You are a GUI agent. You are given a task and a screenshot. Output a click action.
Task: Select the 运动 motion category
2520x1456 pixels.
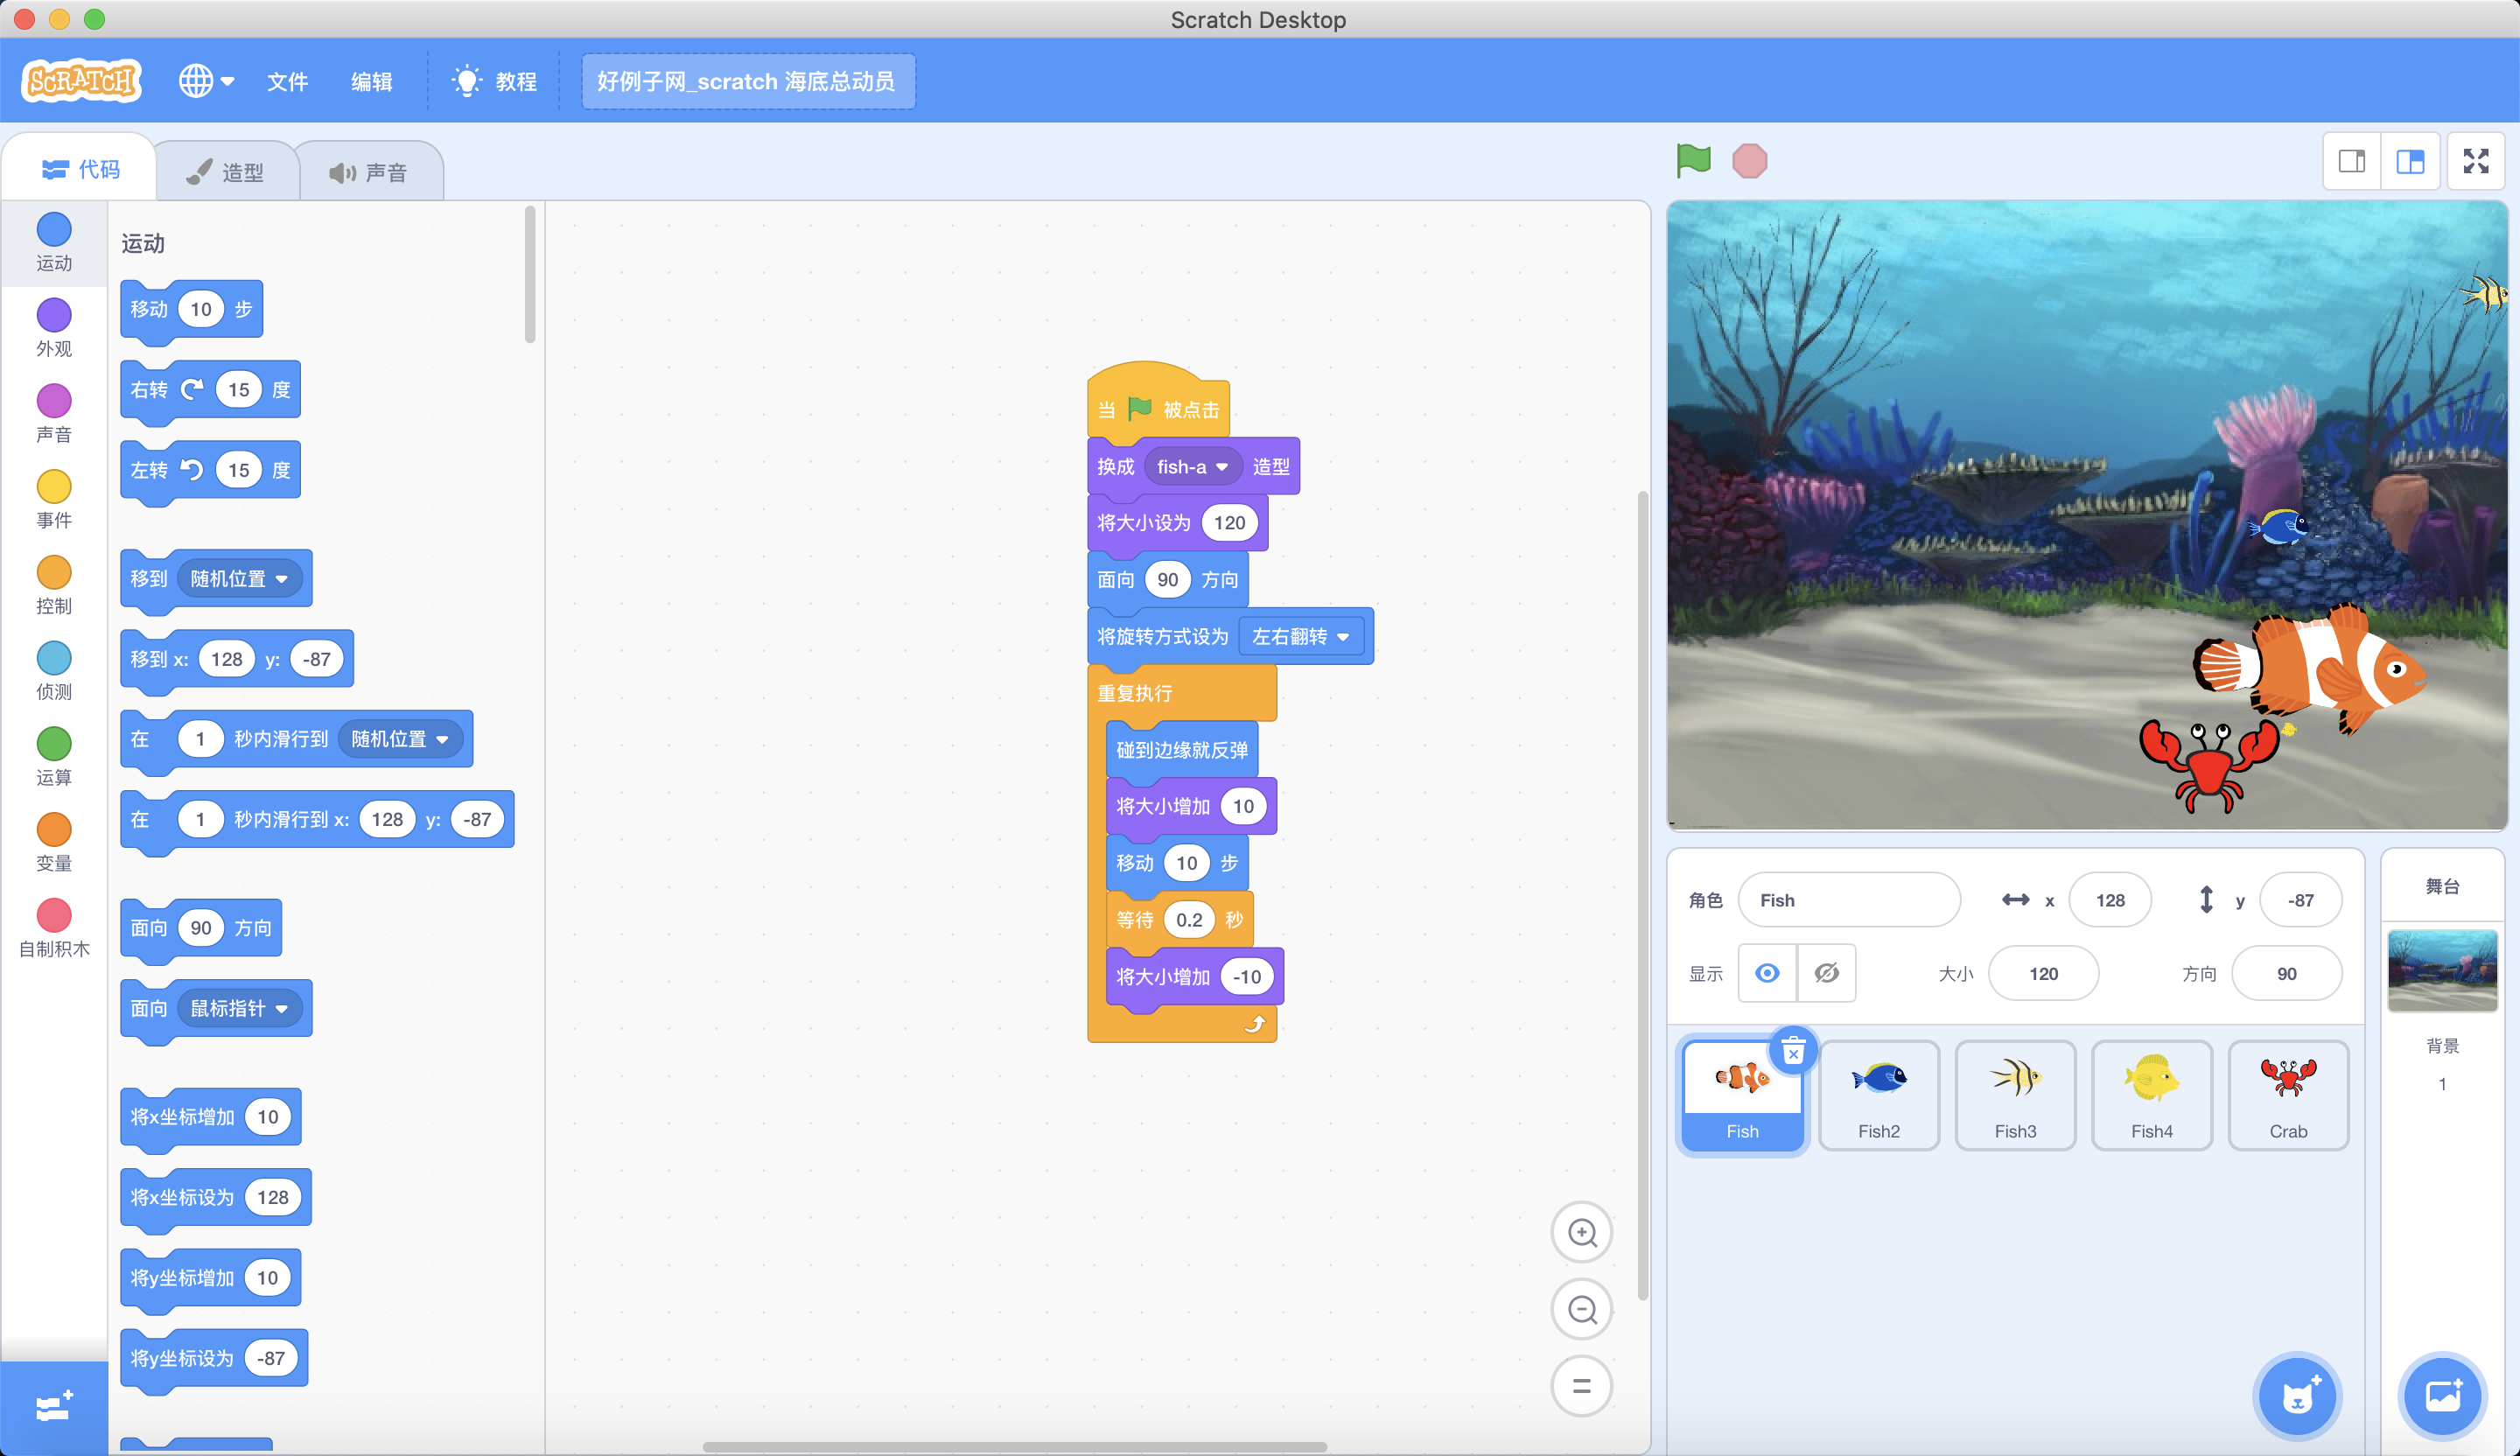pyautogui.click(x=54, y=243)
